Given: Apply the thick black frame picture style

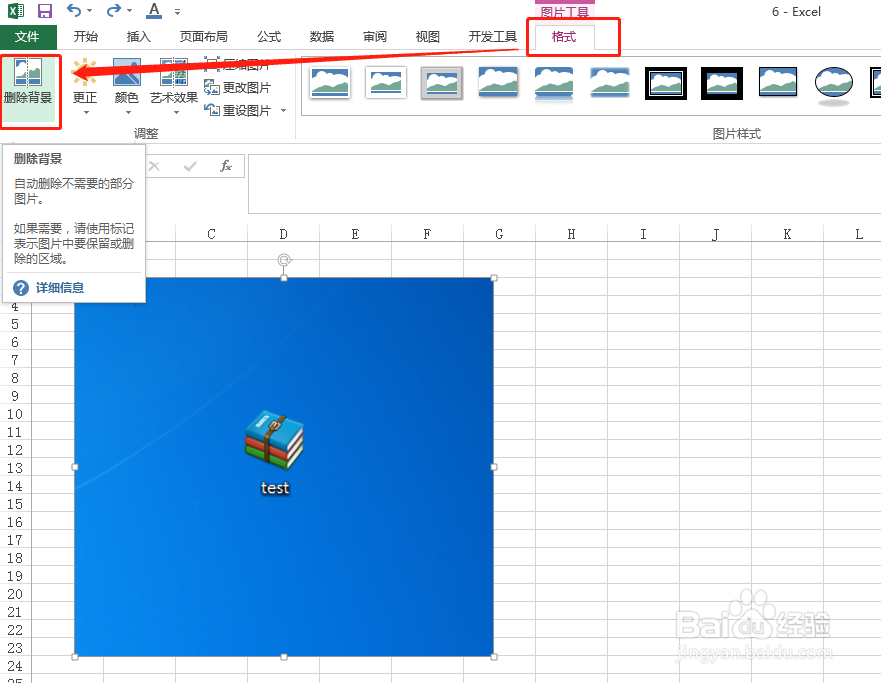Looking at the screenshot, I should click(722, 83).
